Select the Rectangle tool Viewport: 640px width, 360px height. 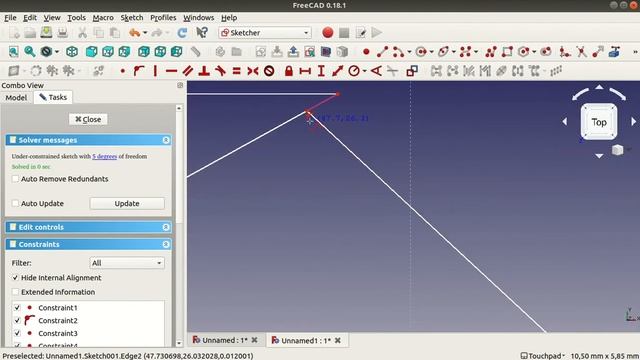(507, 52)
